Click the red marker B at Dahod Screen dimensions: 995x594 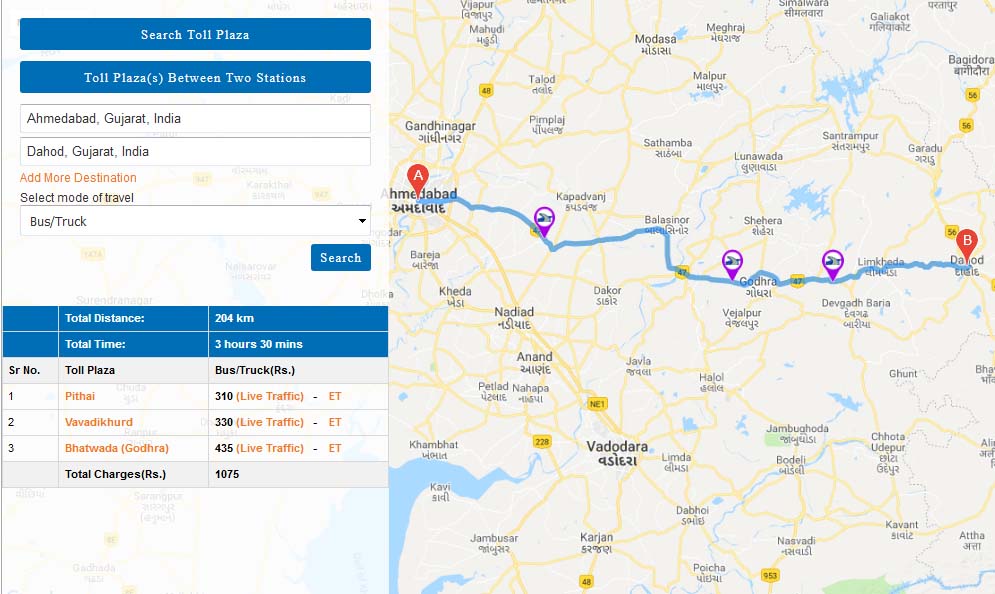point(966,243)
